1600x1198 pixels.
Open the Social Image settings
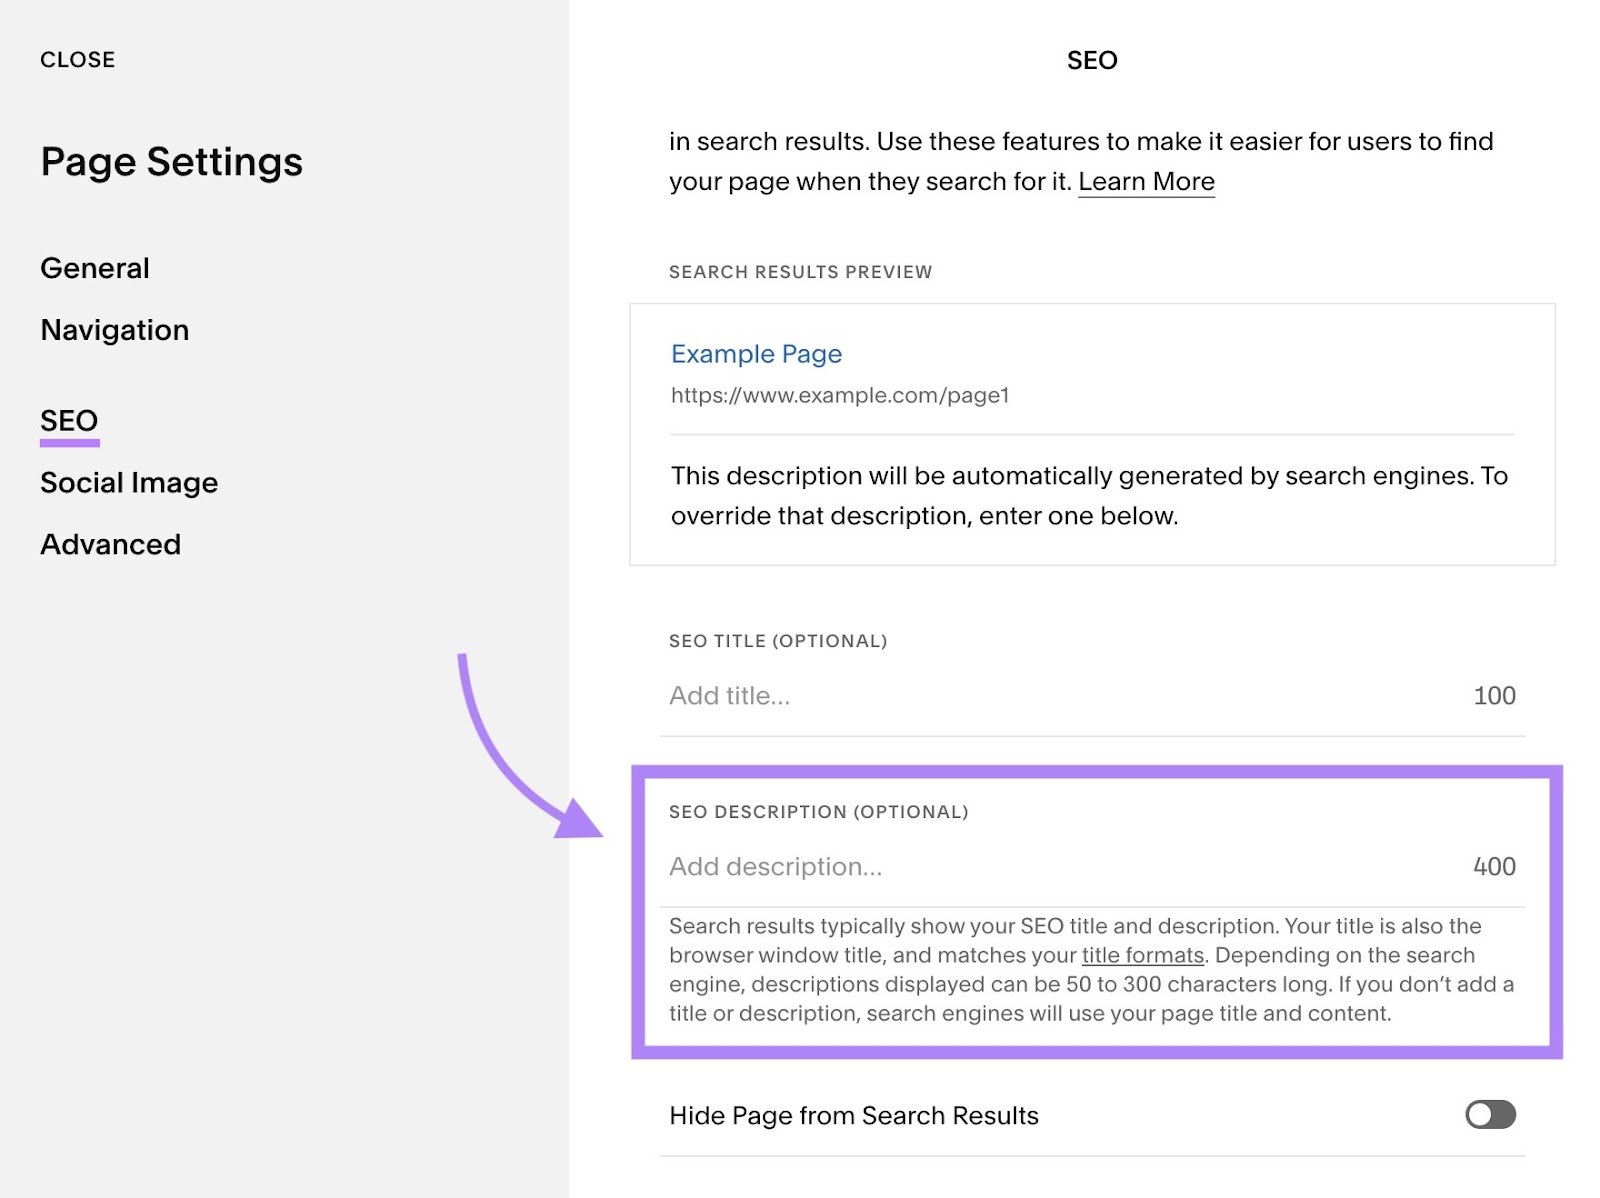(x=128, y=482)
